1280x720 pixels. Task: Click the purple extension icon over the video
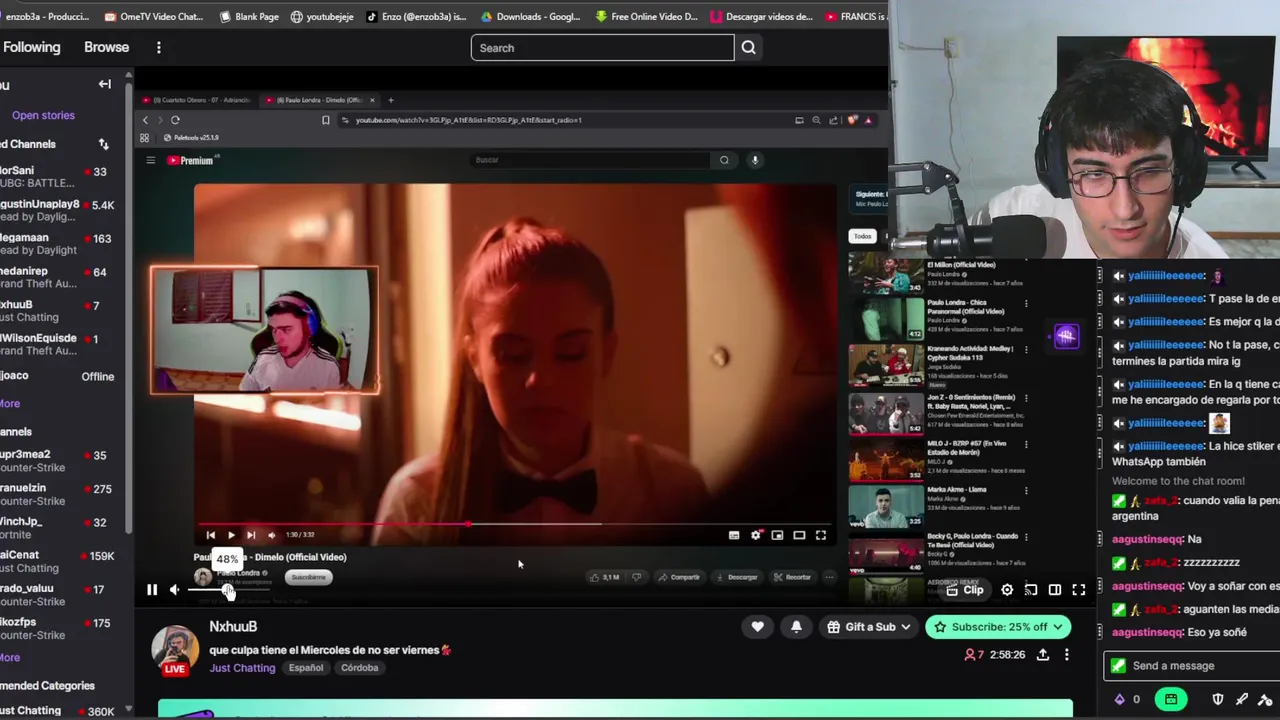(1066, 336)
